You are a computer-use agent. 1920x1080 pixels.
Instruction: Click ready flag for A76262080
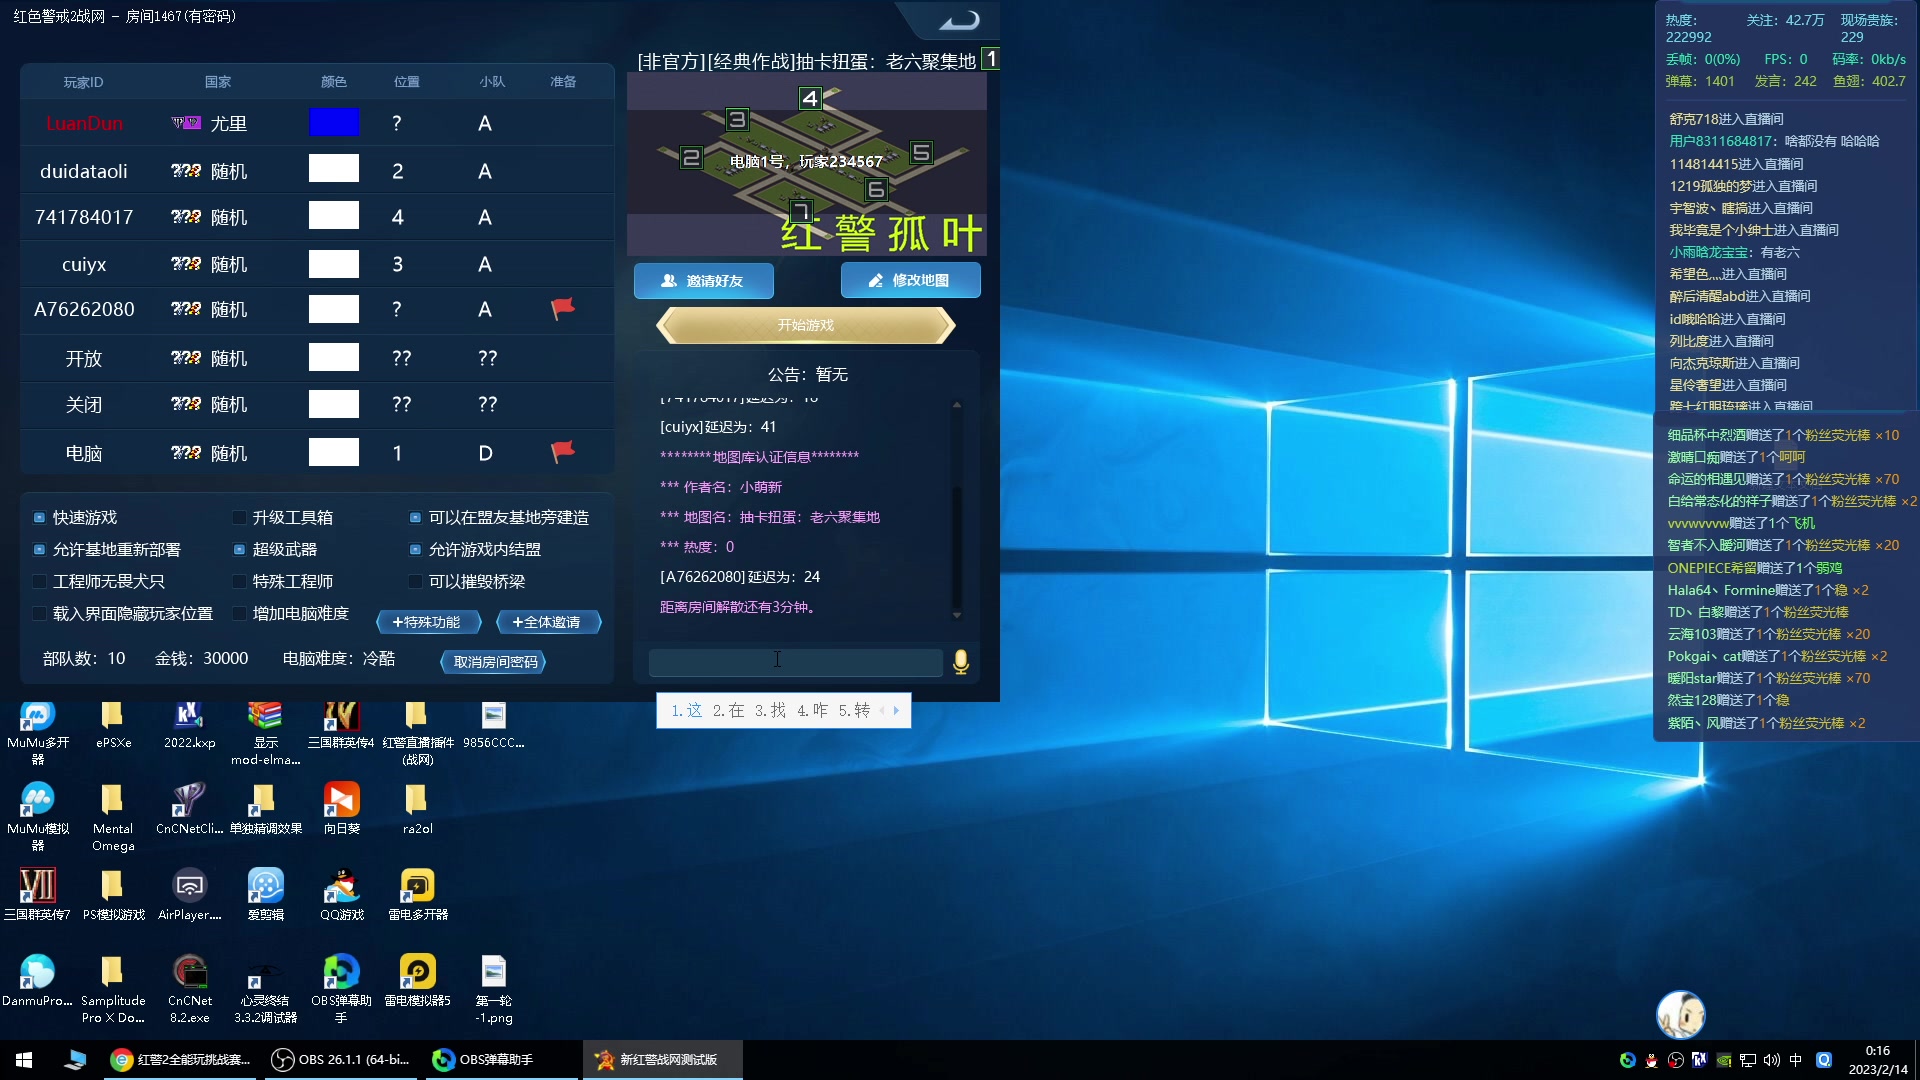(563, 309)
